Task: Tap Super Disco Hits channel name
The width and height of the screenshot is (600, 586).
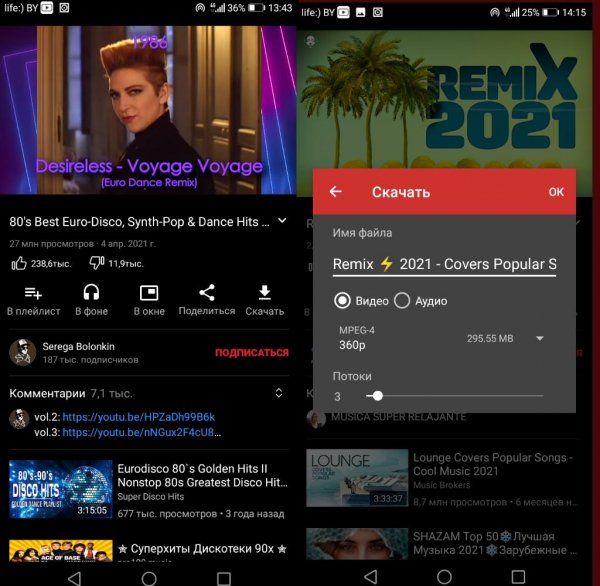Action: (x=151, y=496)
